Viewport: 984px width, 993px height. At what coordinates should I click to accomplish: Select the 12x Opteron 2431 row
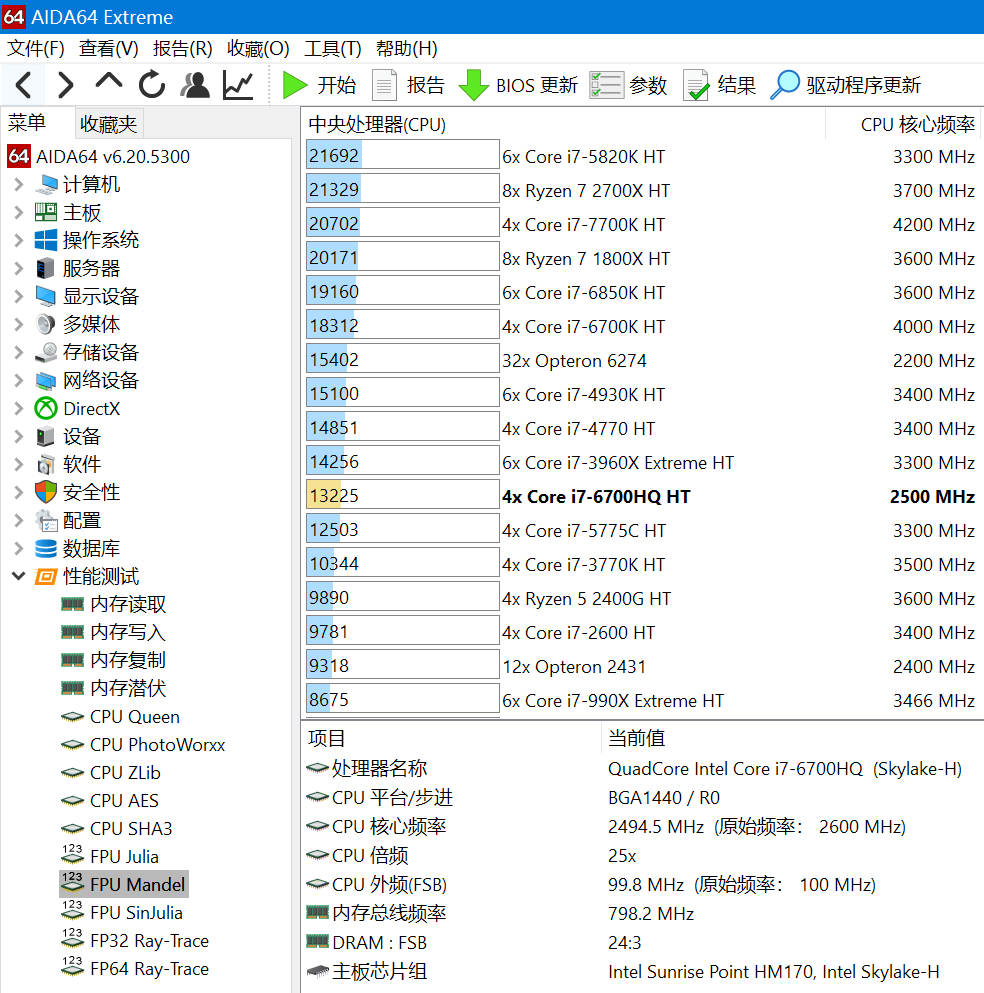click(x=641, y=666)
